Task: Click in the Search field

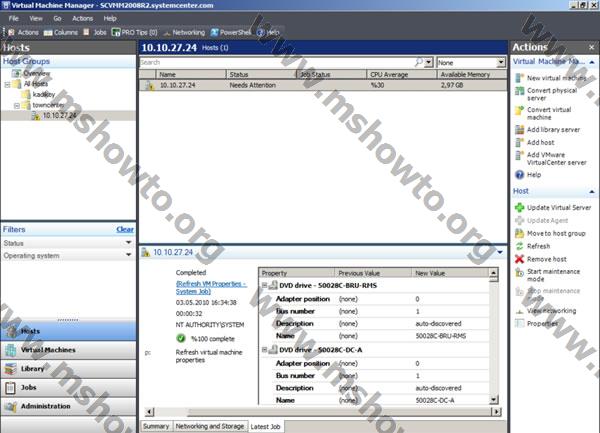Action: tap(277, 62)
